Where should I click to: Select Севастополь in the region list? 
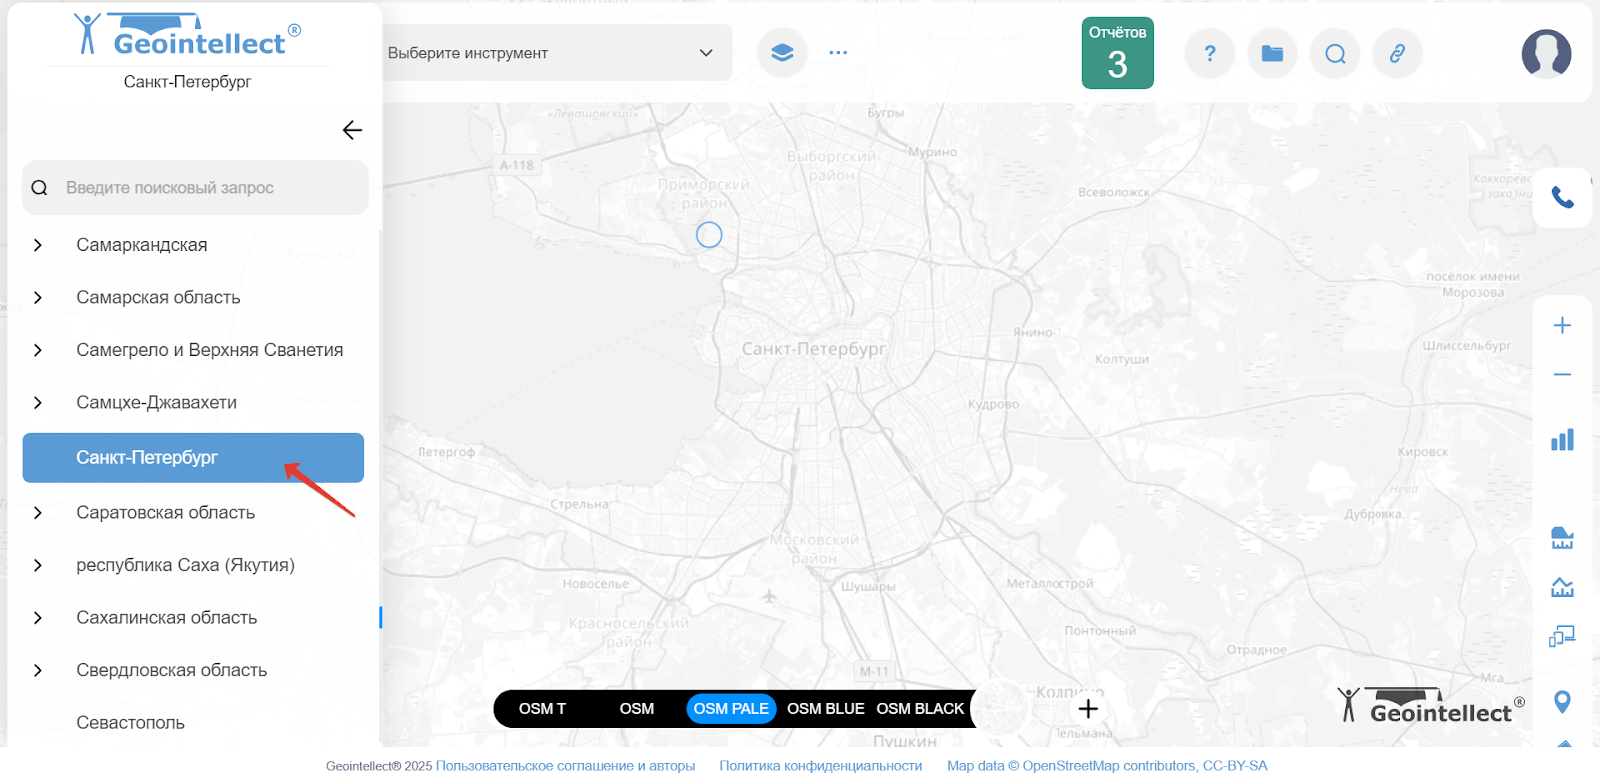click(131, 723)
